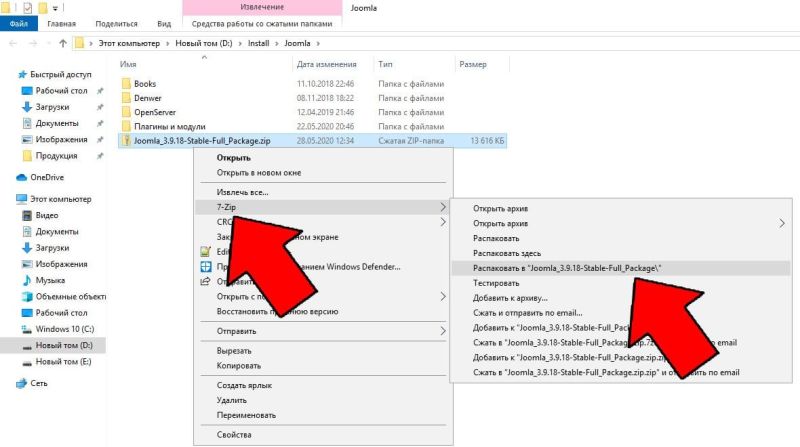Image resolution: width=800 pixels, height=447 pixels.
Task: Choose Добавить к архиву...
Action: click(x=510, y=298)
